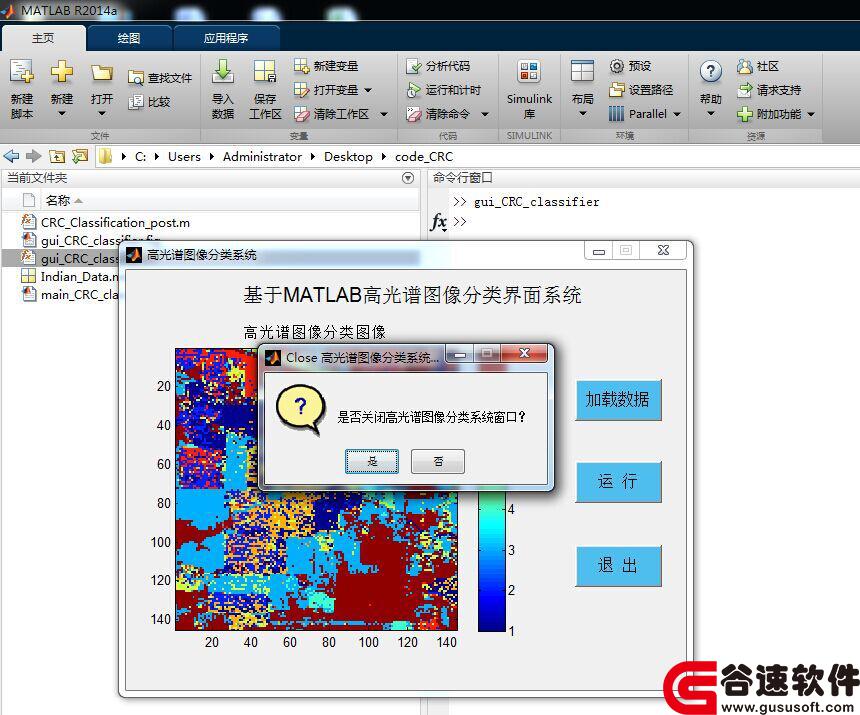This screenshot has height=715, width=860.
Task: Click Import Data icon
Action: coord(223,72)
